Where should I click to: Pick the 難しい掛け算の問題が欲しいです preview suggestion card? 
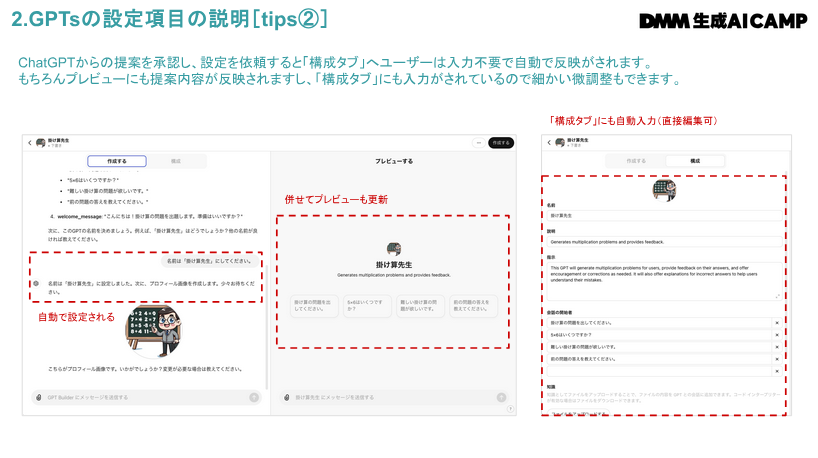tap(420, 305)
